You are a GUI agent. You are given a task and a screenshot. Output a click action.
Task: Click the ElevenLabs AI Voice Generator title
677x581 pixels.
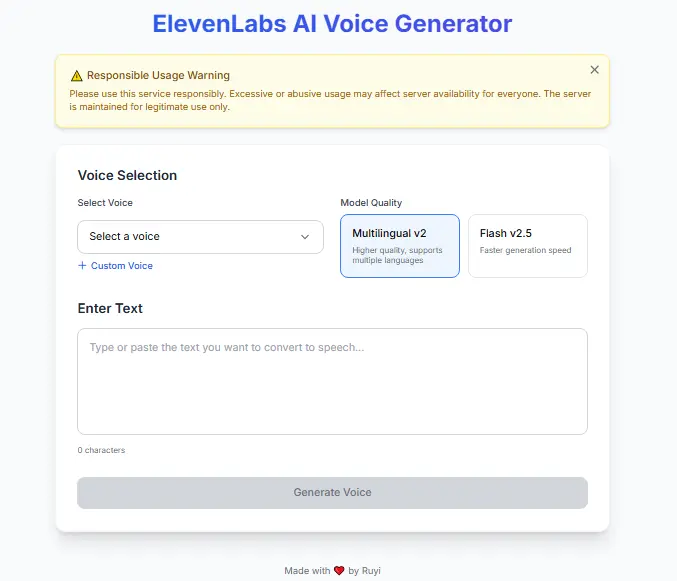click(332, 24)
